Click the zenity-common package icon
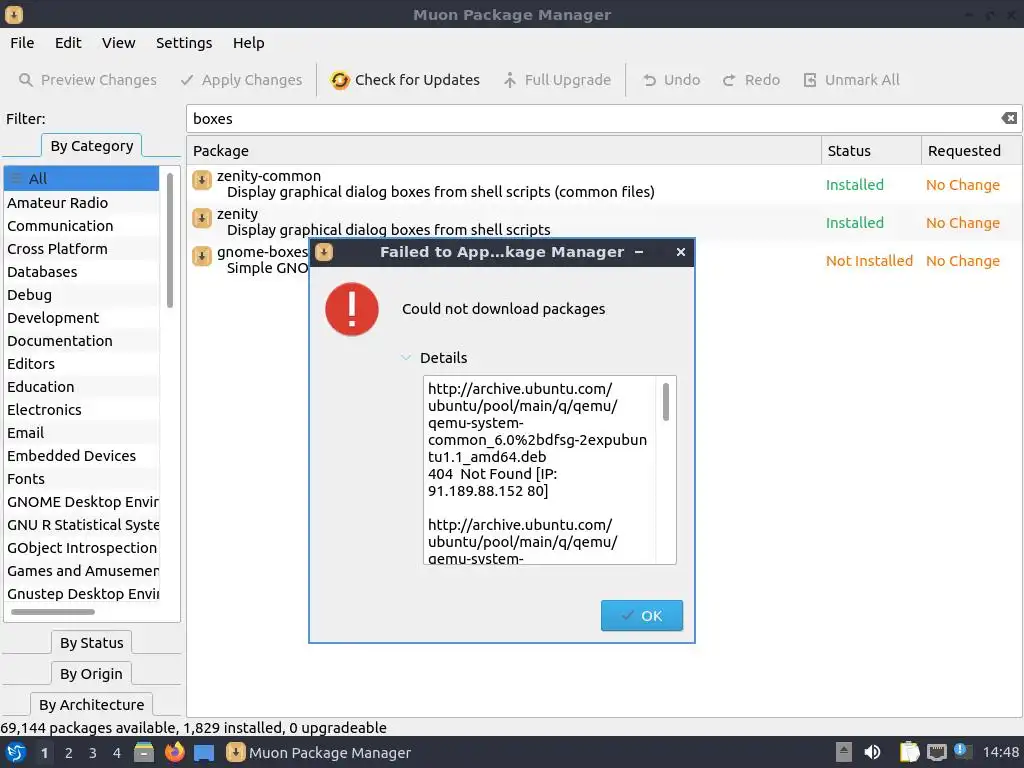 202,180
